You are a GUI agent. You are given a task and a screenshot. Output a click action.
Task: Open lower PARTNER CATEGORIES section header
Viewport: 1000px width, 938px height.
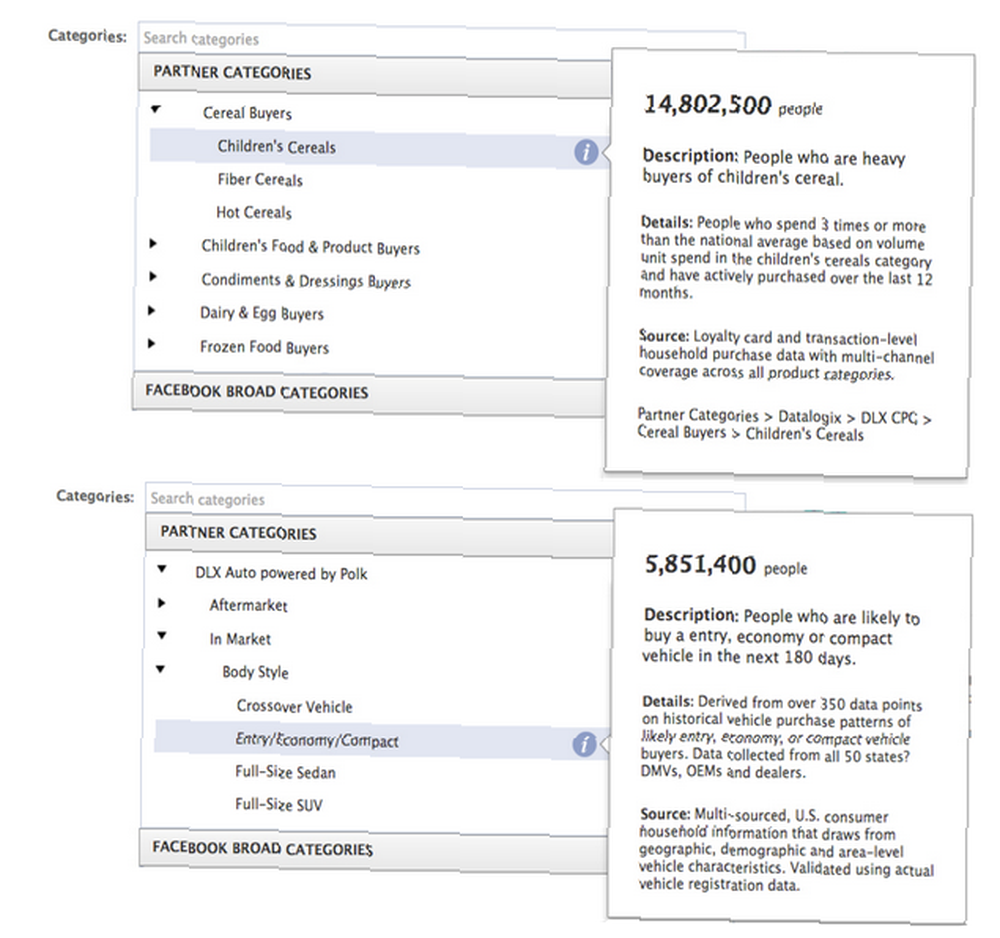(x=379, y=534)
